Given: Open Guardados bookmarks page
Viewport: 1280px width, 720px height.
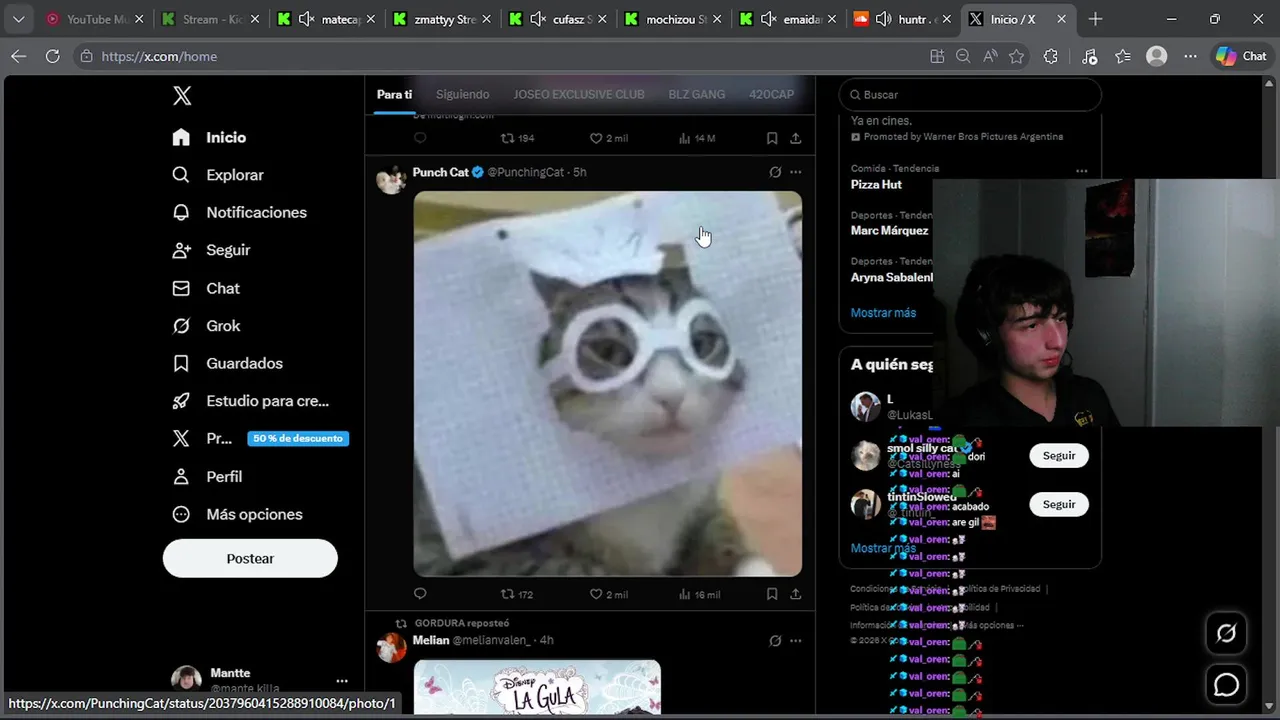Looking at the screenshot, I should click(227, 363).
